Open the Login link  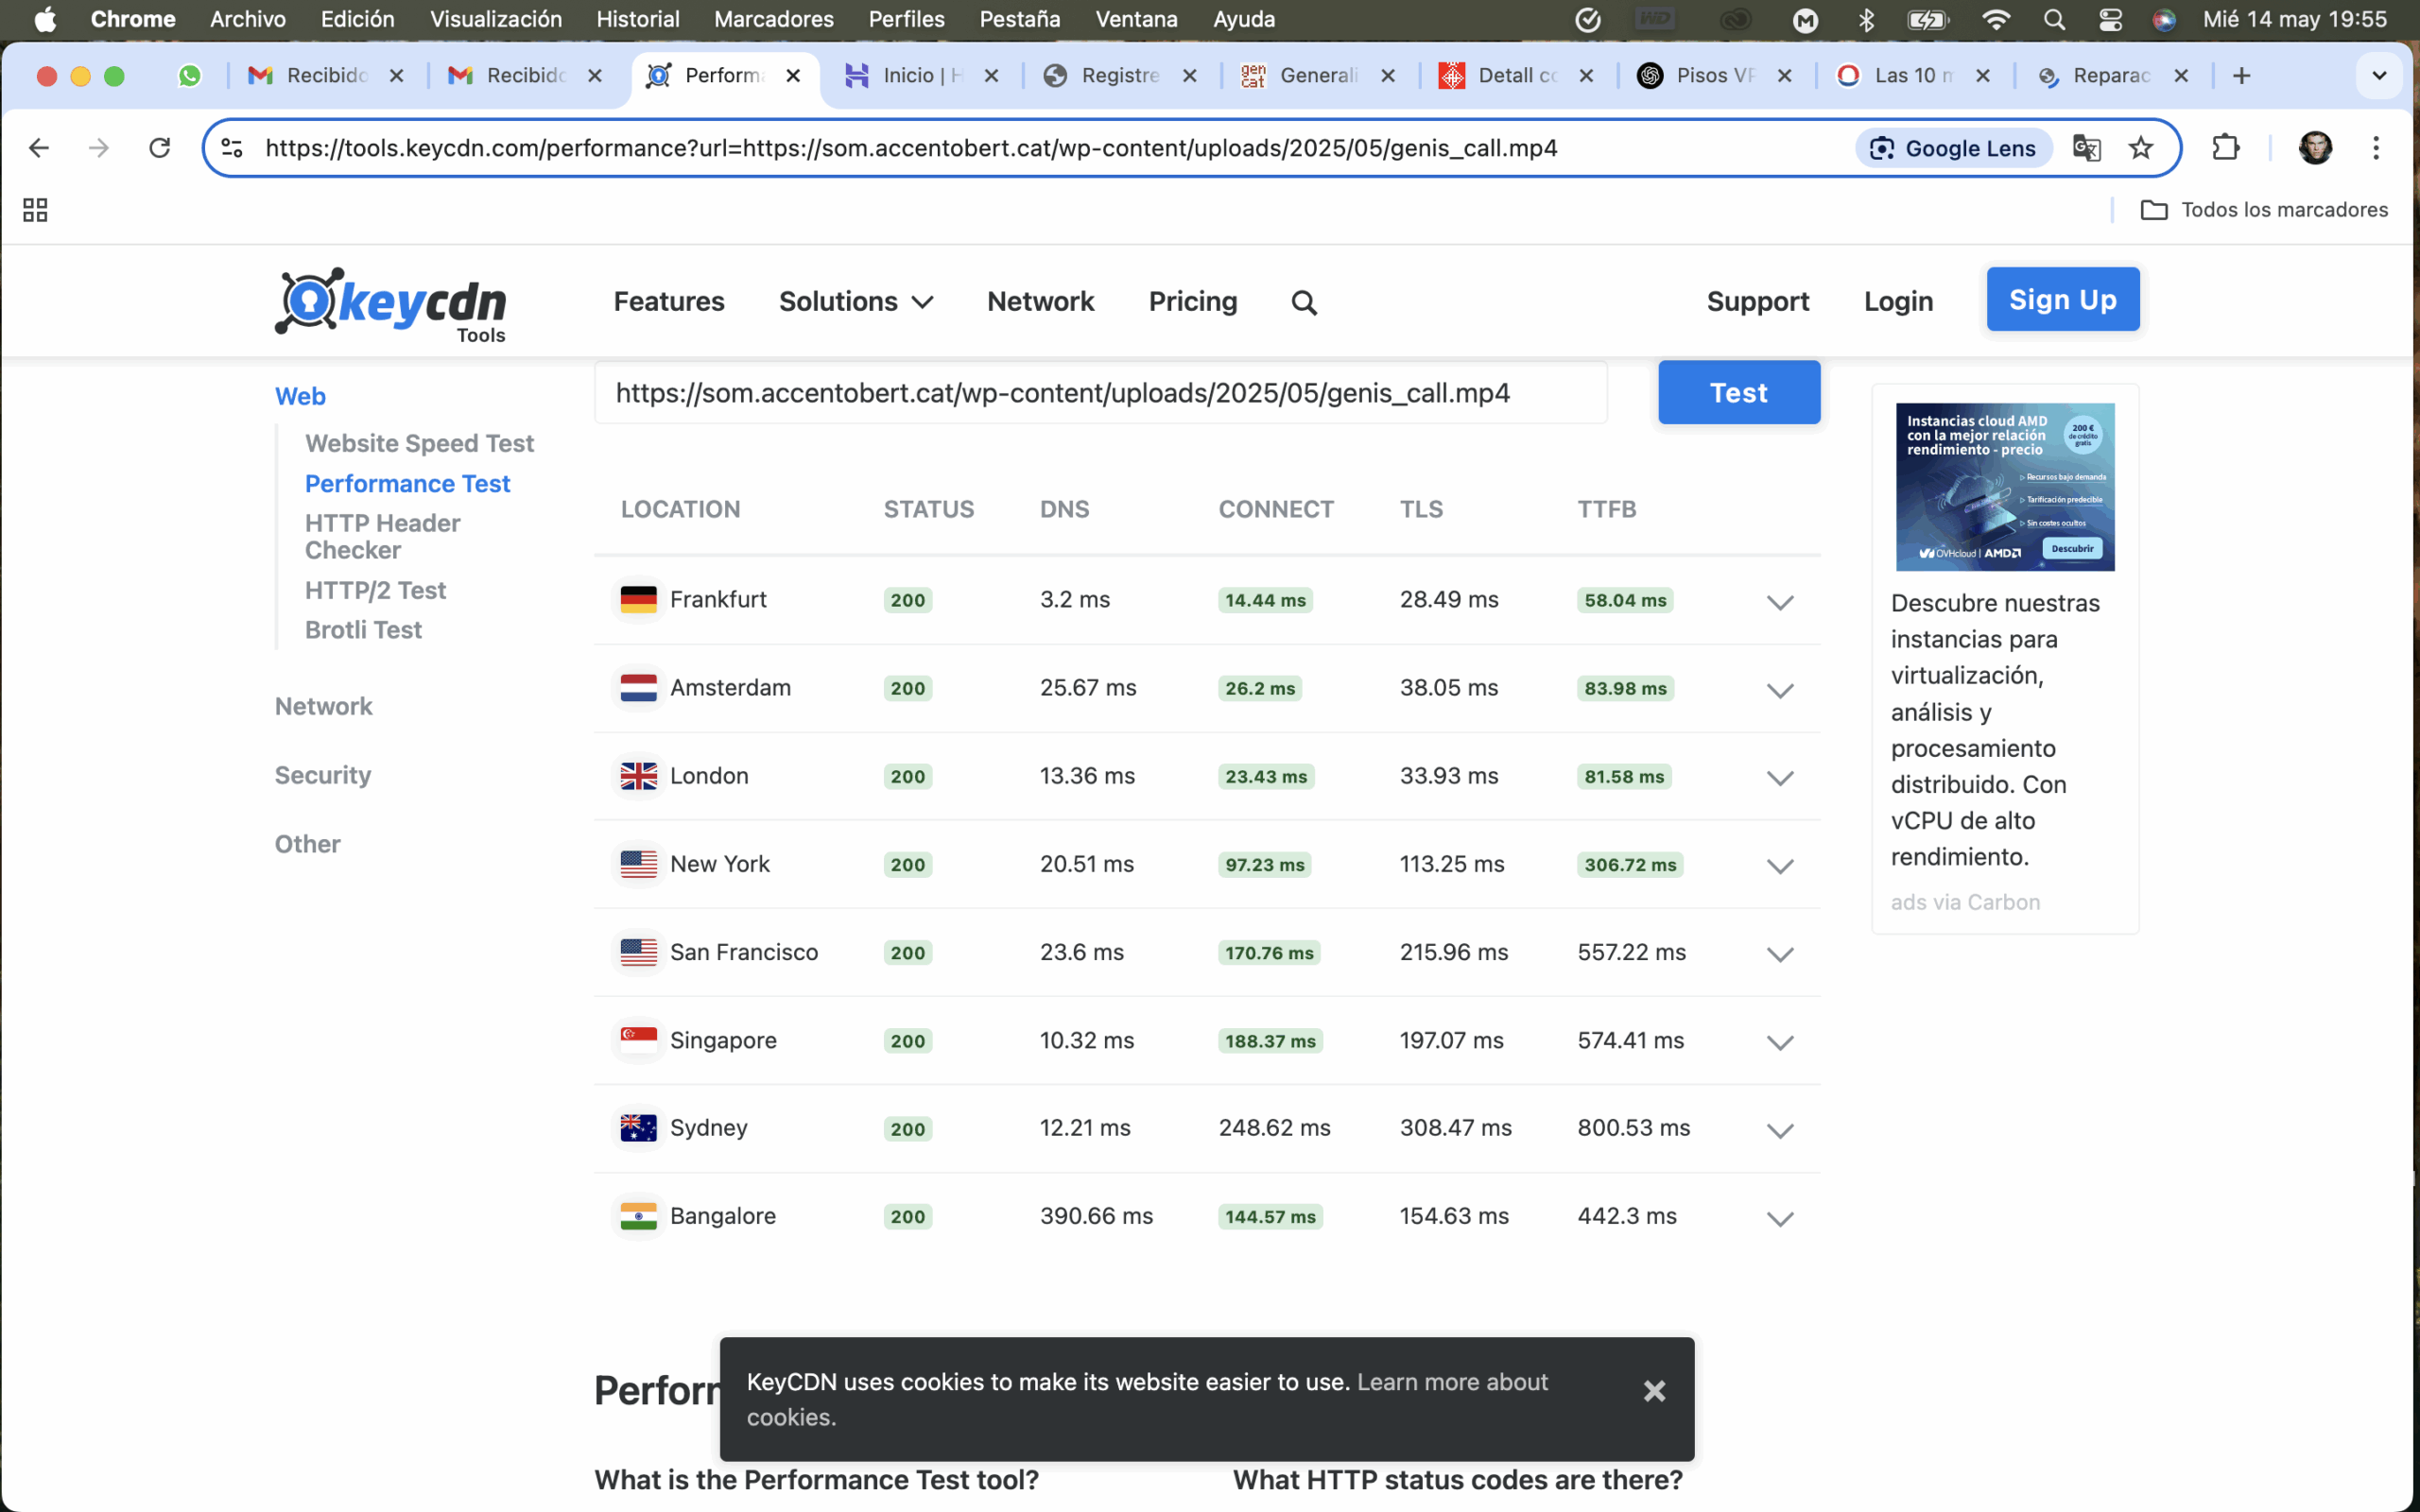pyautogui.click(x=1898, y=301)
